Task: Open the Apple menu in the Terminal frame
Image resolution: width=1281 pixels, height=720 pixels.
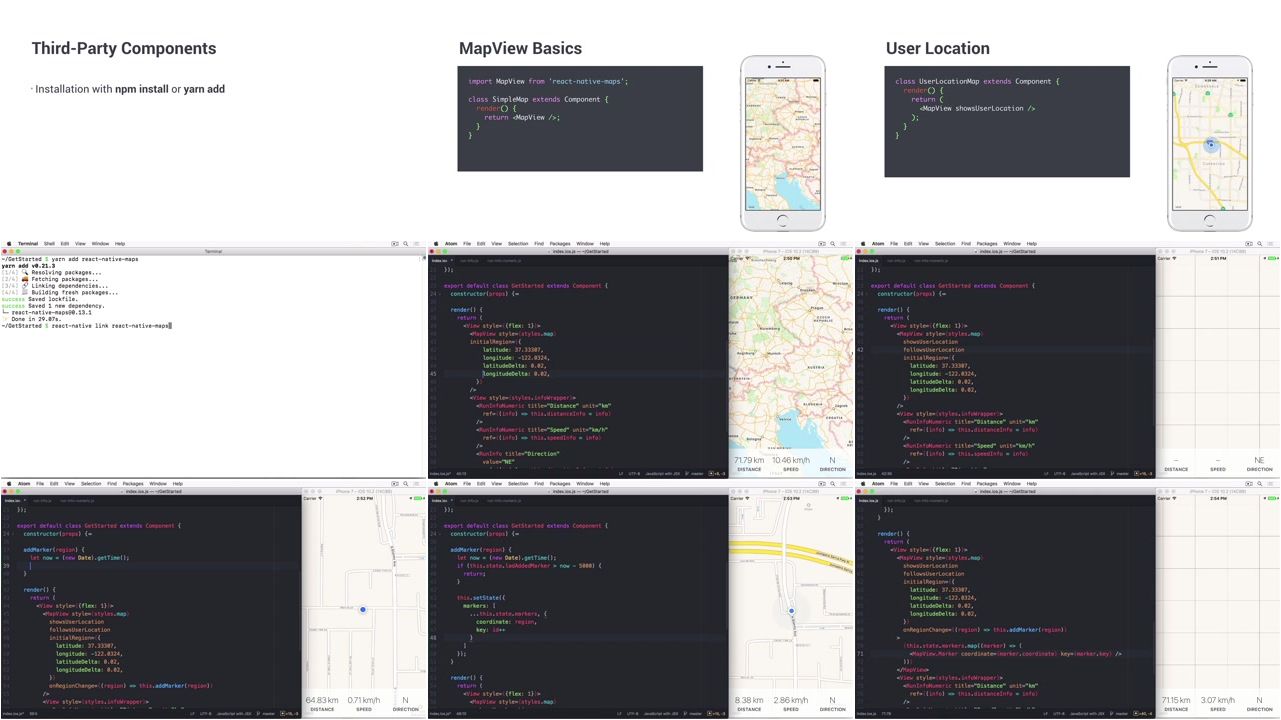Action: (8, 244)
